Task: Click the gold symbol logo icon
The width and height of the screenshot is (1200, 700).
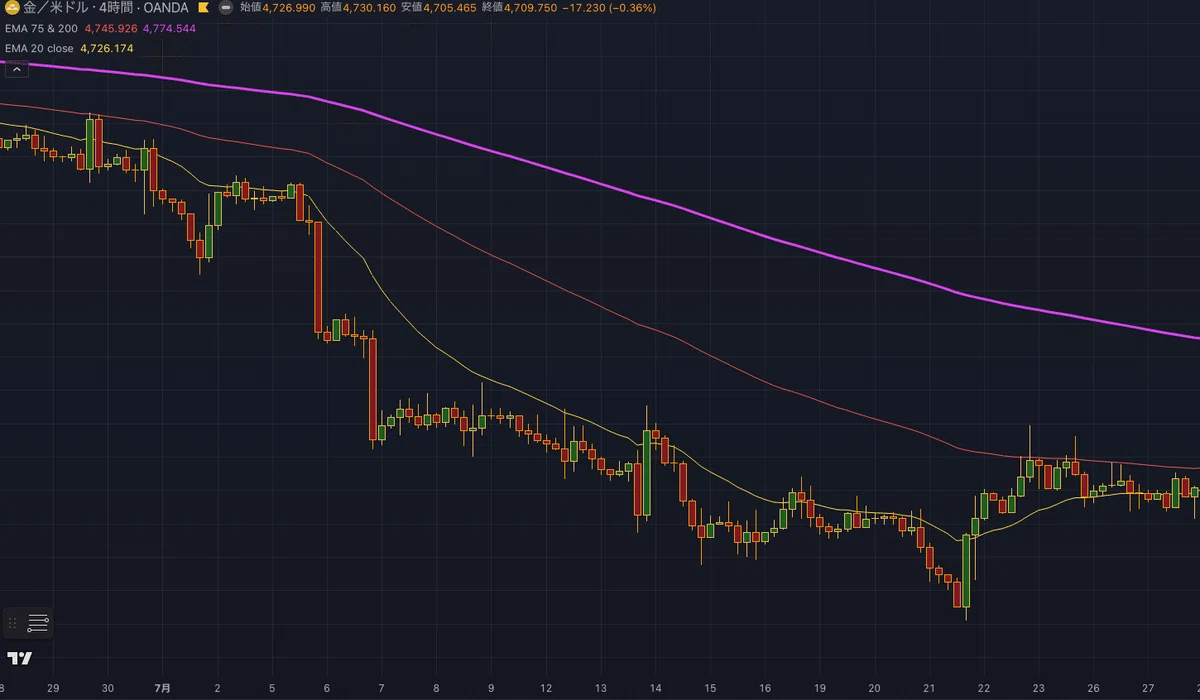Action: [x=13, y=8]
